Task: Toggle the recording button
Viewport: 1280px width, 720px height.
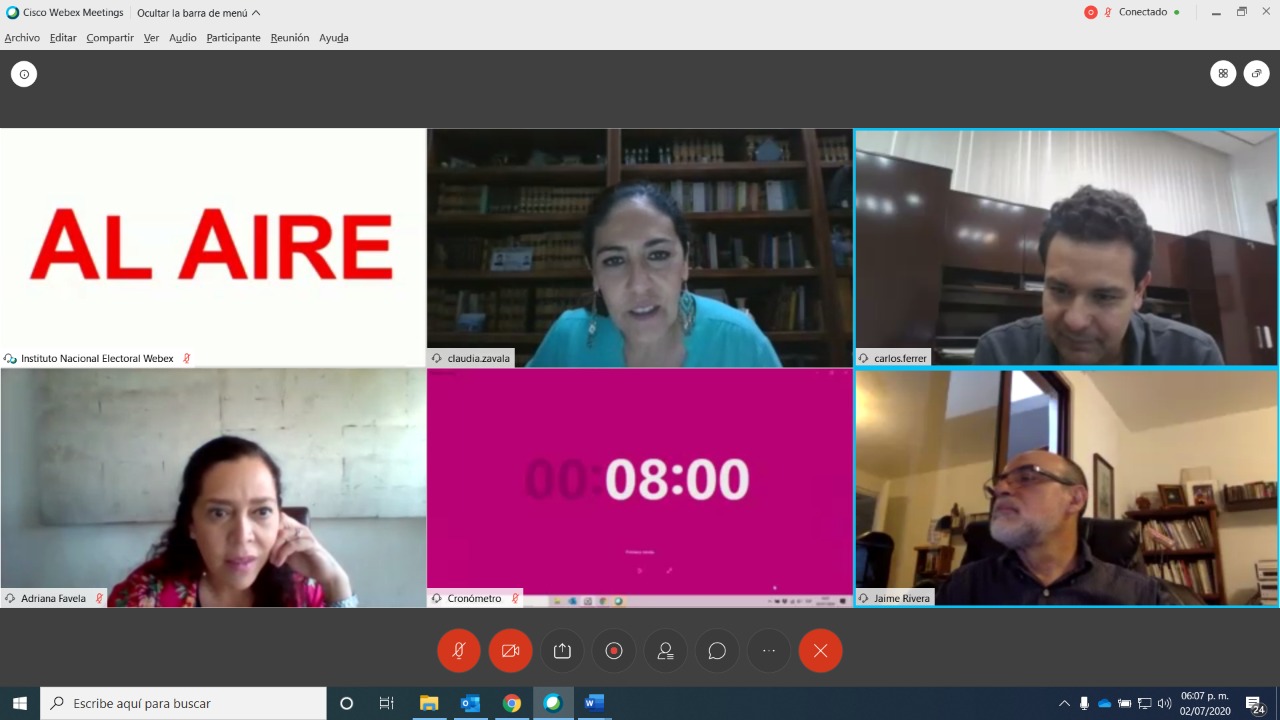Action: click(x=614, y=651)
